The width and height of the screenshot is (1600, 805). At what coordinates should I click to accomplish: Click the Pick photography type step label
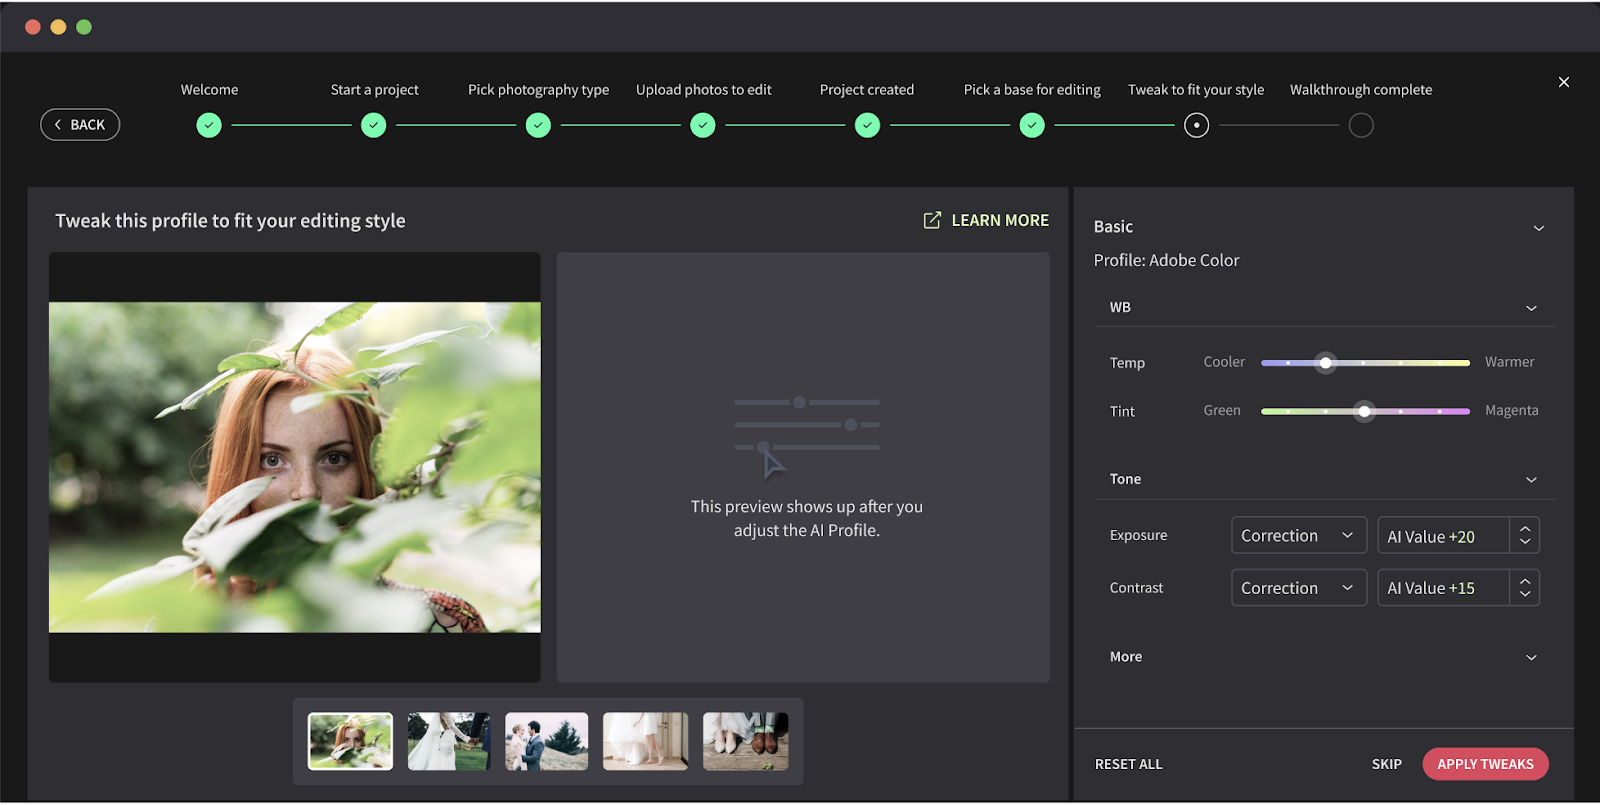[x=538, y=90]
